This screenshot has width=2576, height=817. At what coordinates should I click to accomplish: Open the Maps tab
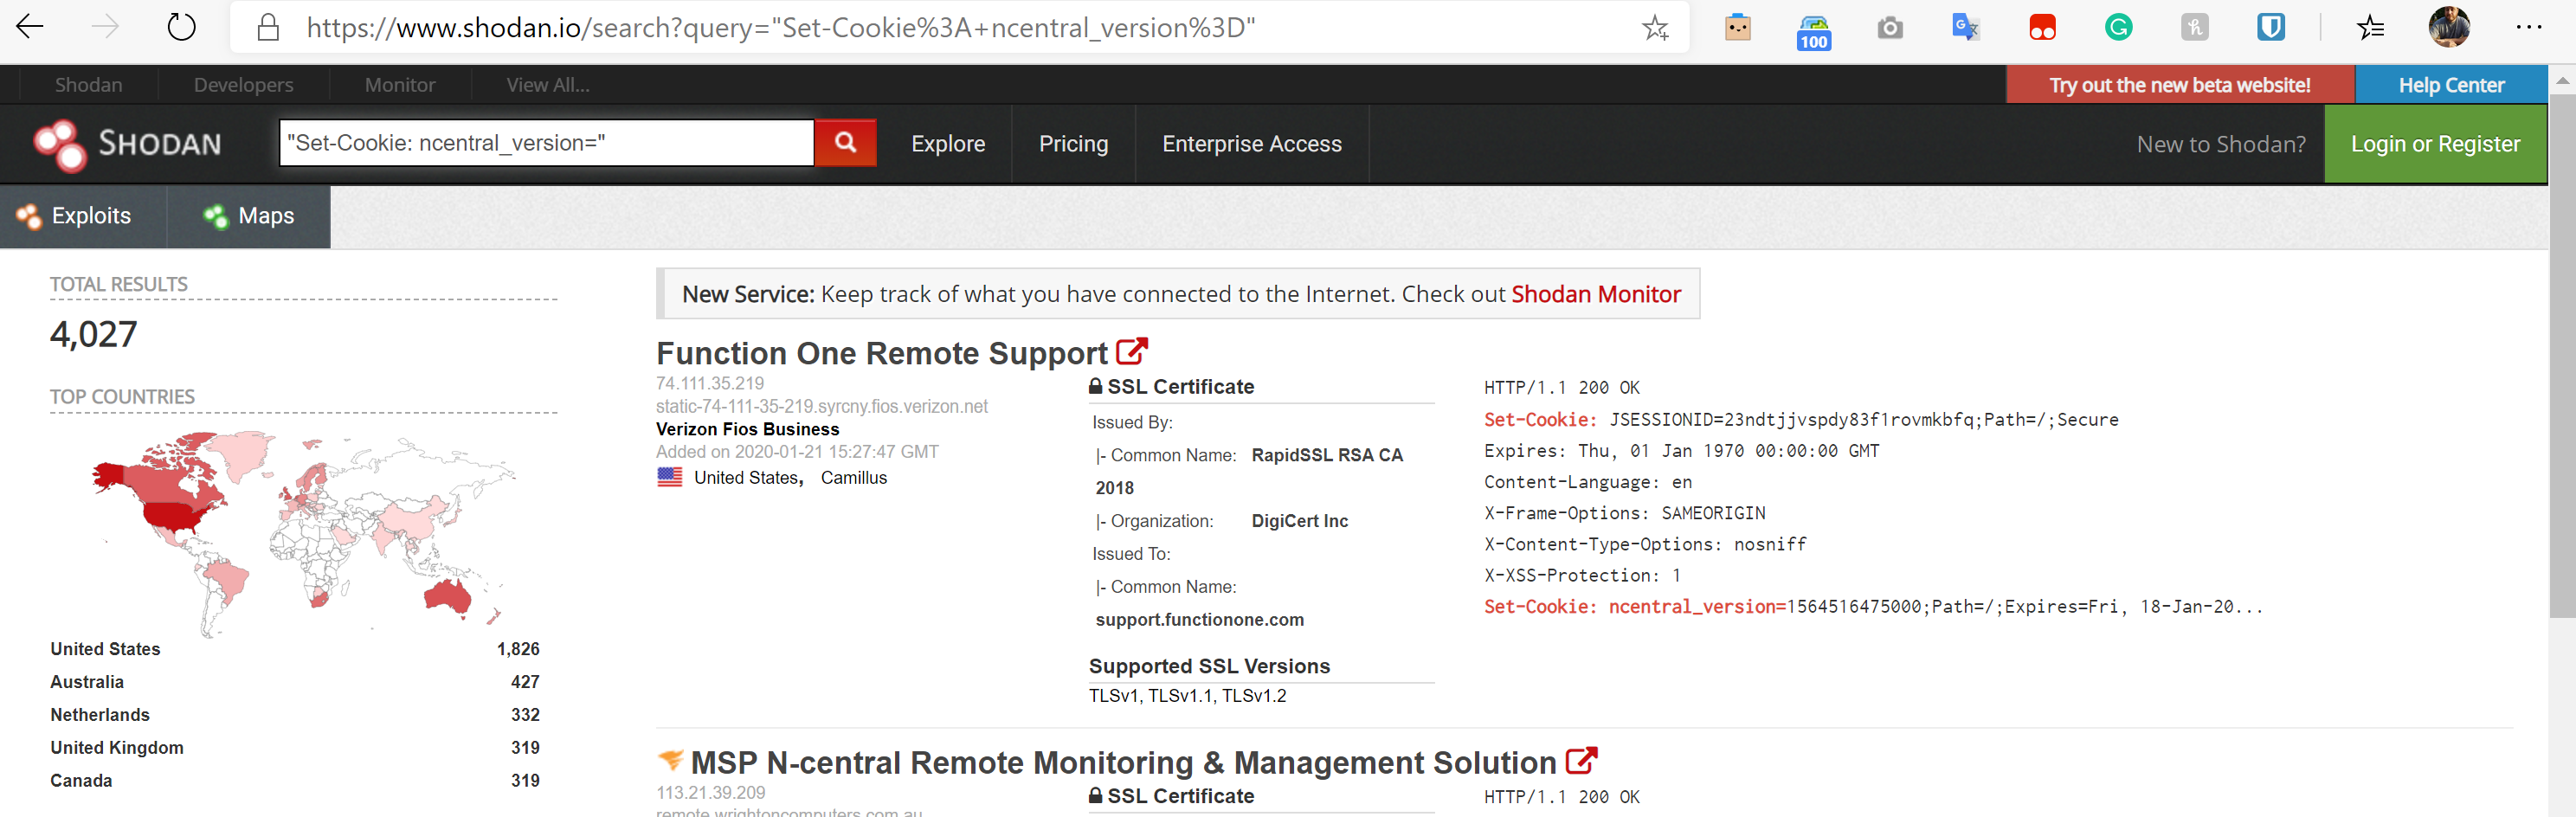pos(249,216)
